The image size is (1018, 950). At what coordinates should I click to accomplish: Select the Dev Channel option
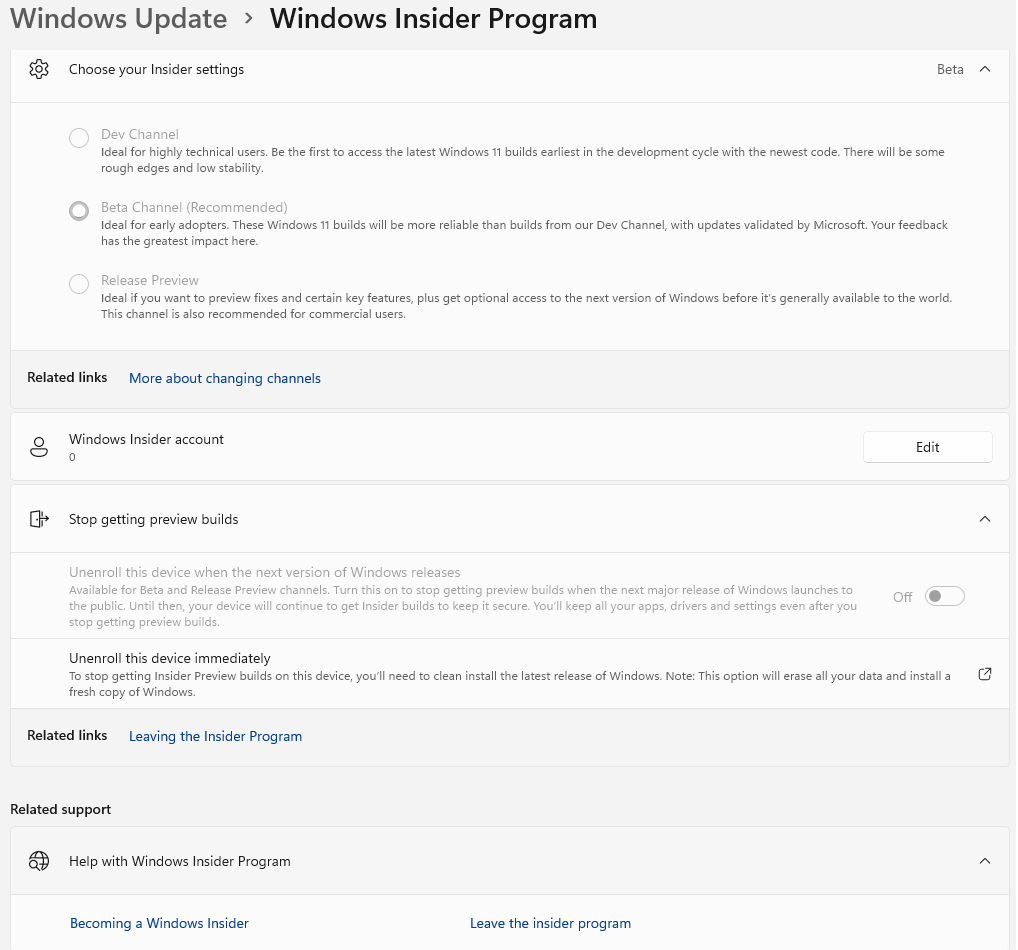point(139,134)
